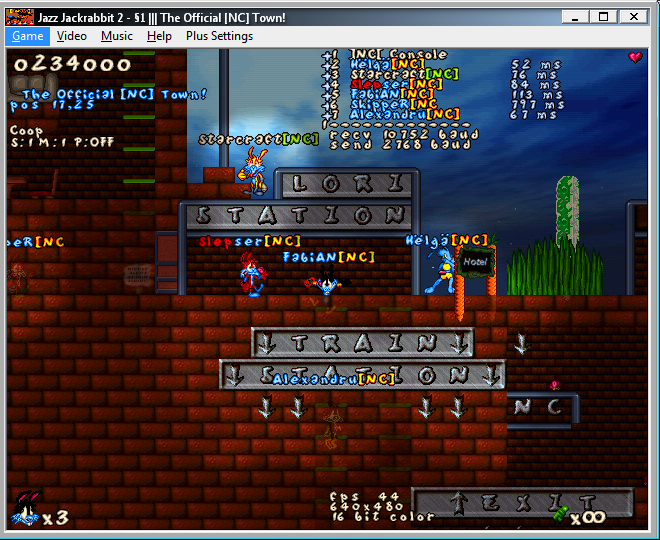Click the down arrow right of TRAIN sign

pyautogui.click(x=522, y=343)
